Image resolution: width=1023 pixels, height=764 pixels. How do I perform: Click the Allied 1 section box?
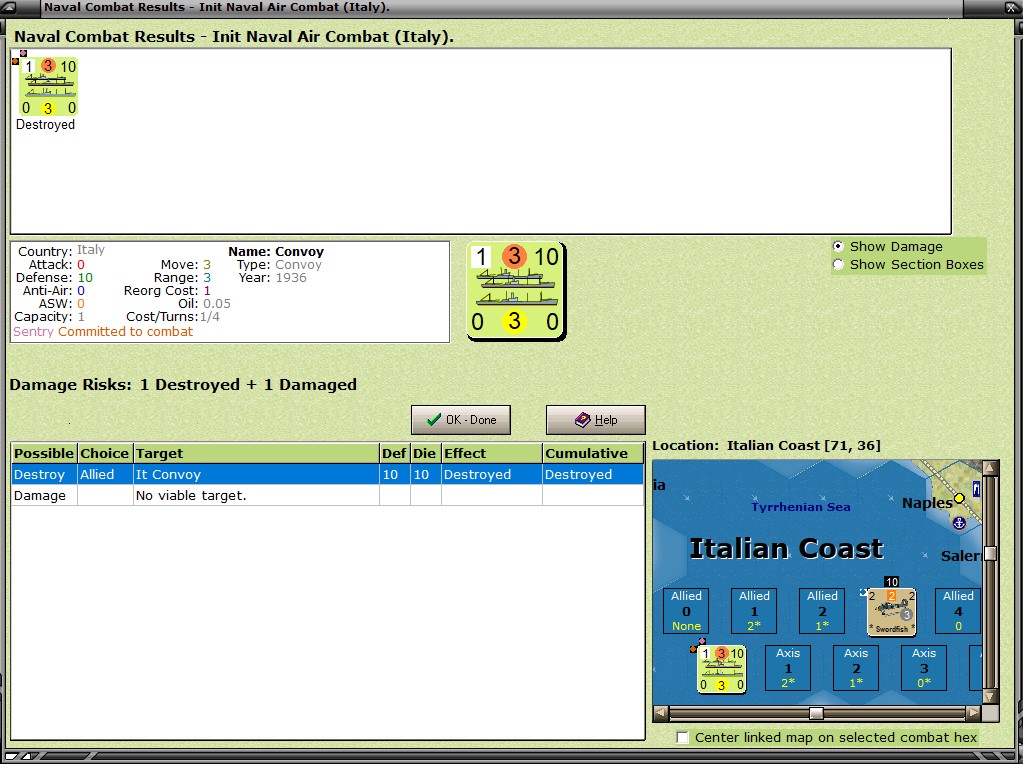pyautogui.click(x=754, y=611)
